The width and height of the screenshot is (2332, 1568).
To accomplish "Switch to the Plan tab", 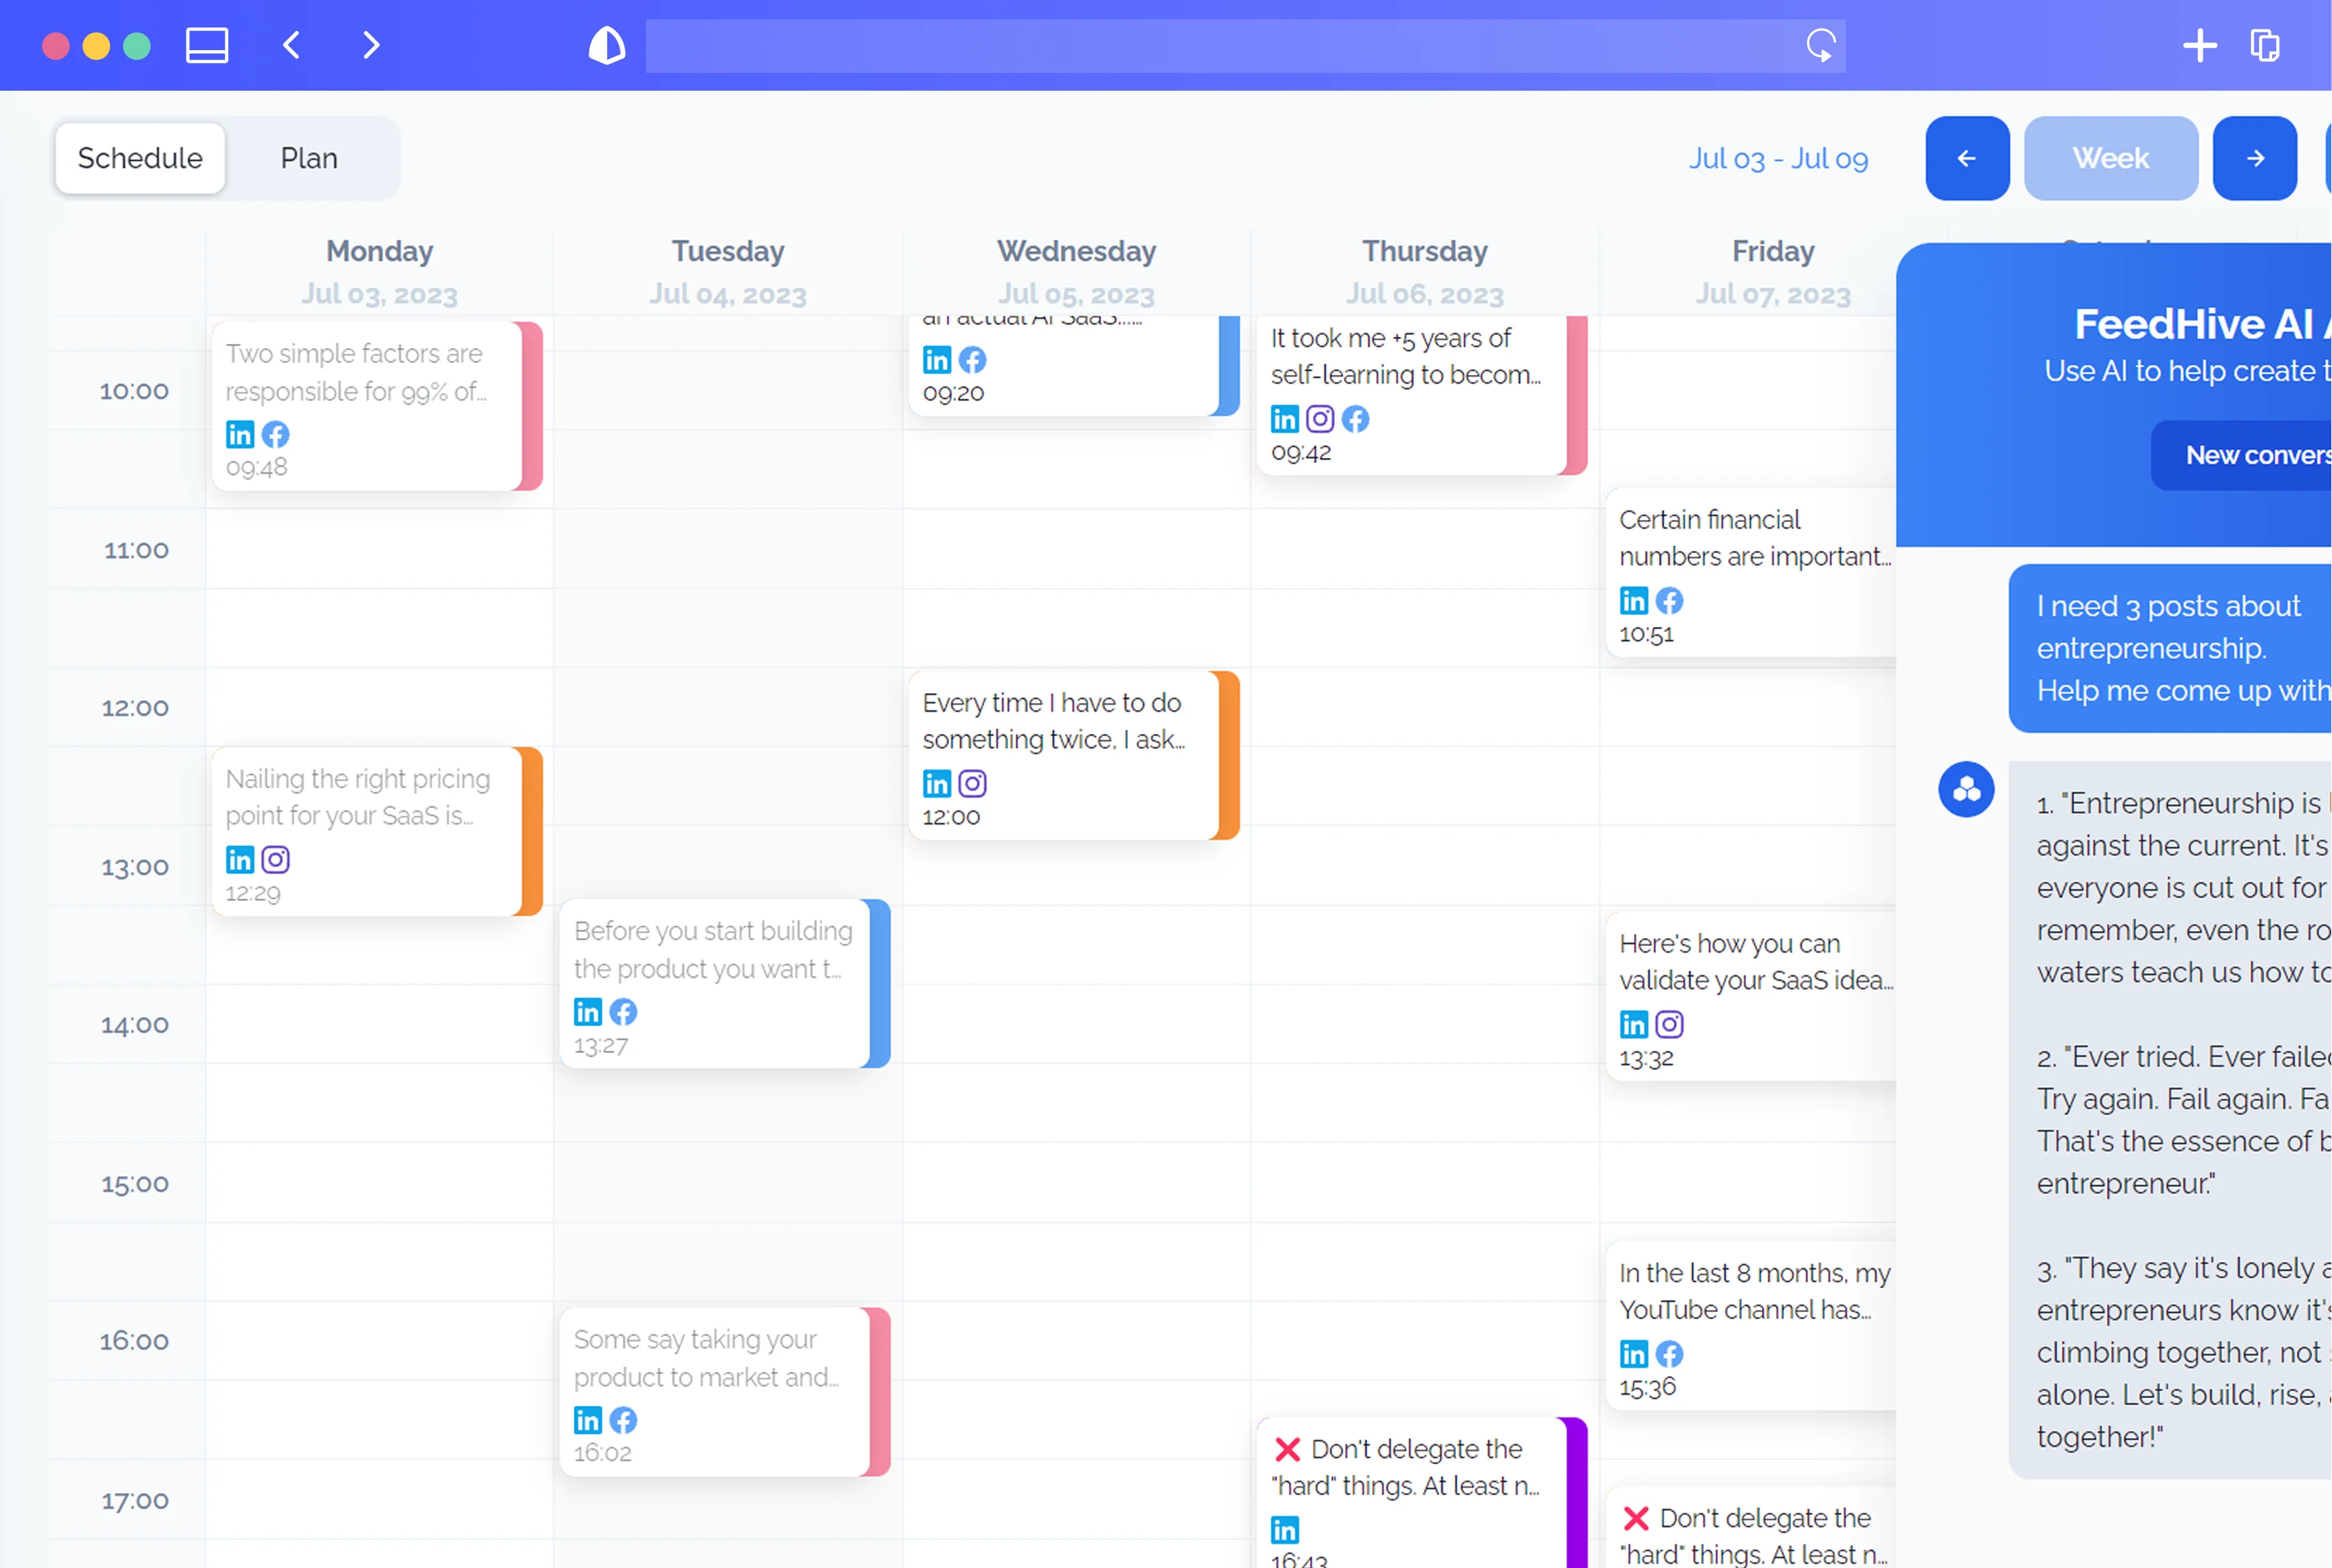I will (309, 158).
